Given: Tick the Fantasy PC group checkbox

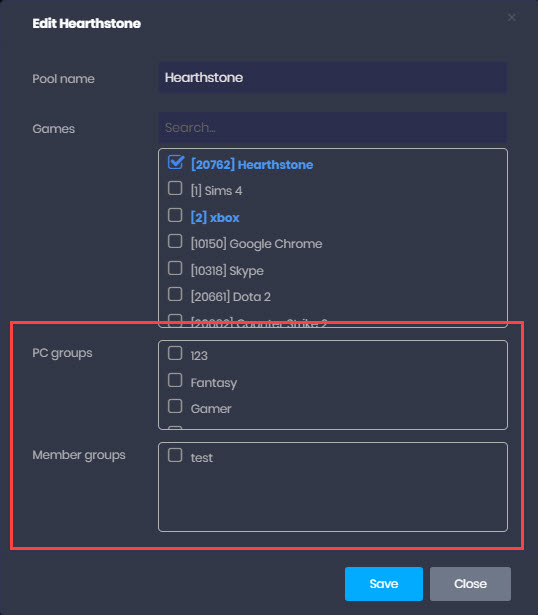Looking at the screenshot, I should coord(175,380).
